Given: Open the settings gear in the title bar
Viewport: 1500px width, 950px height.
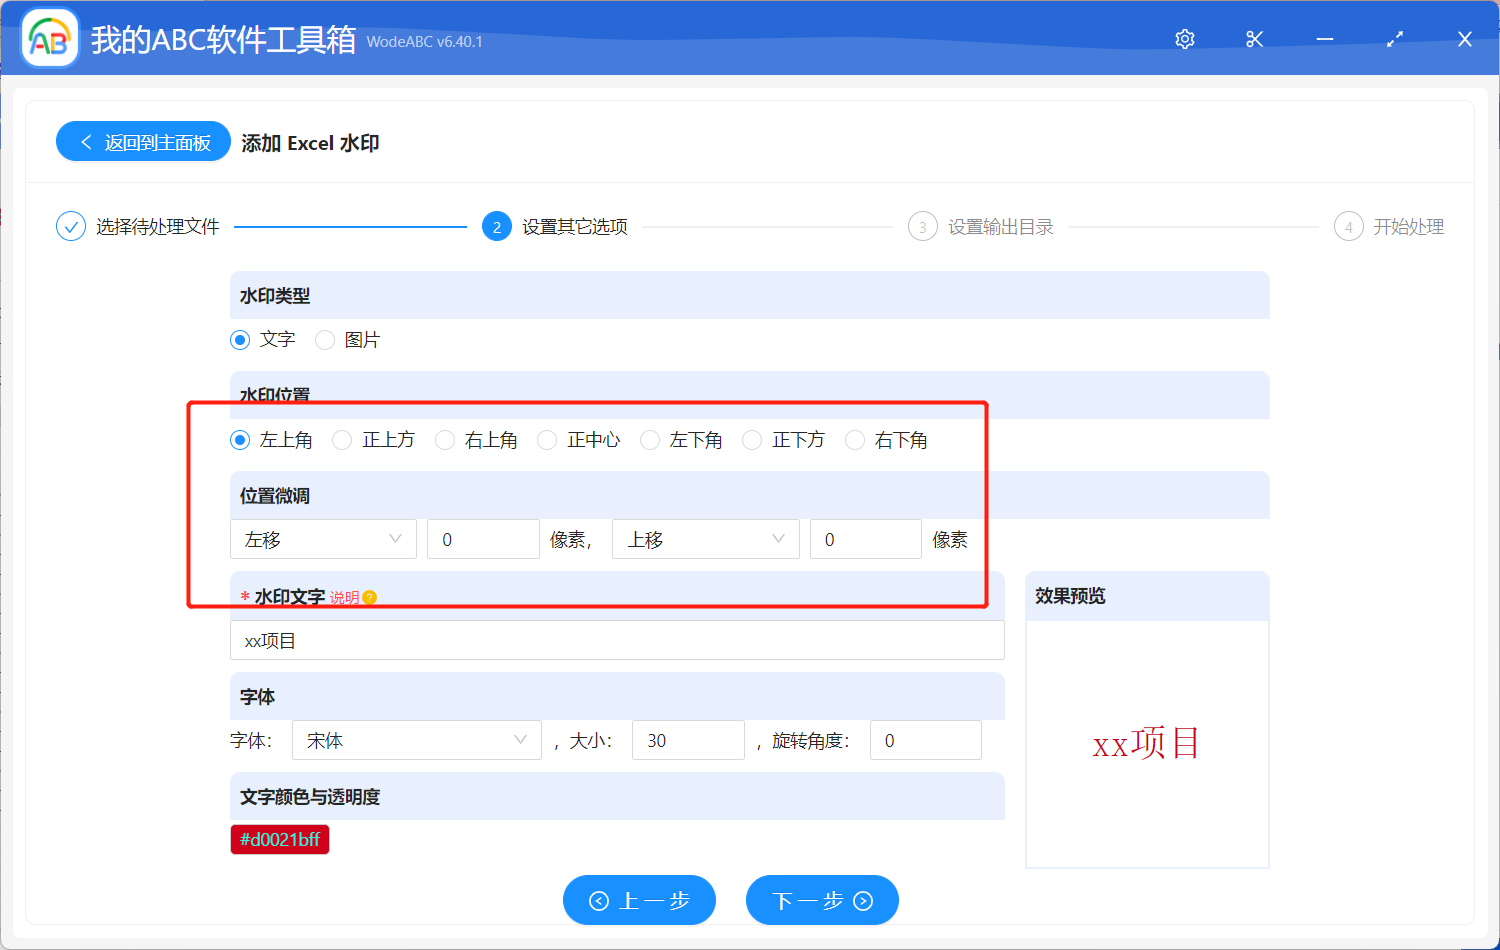Looking at the screenshot, I should [x=1184, y=39].
